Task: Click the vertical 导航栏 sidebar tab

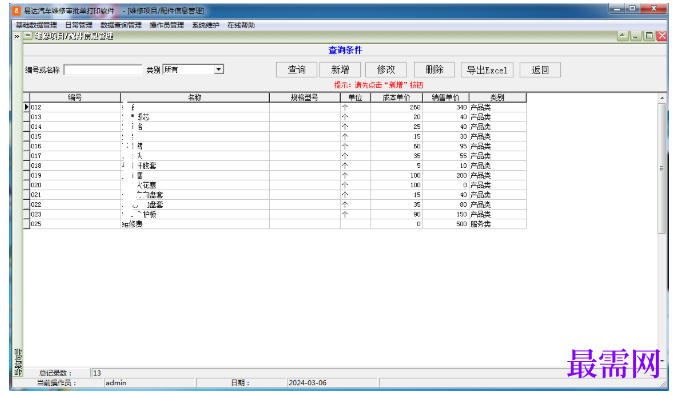Action: 18,362
